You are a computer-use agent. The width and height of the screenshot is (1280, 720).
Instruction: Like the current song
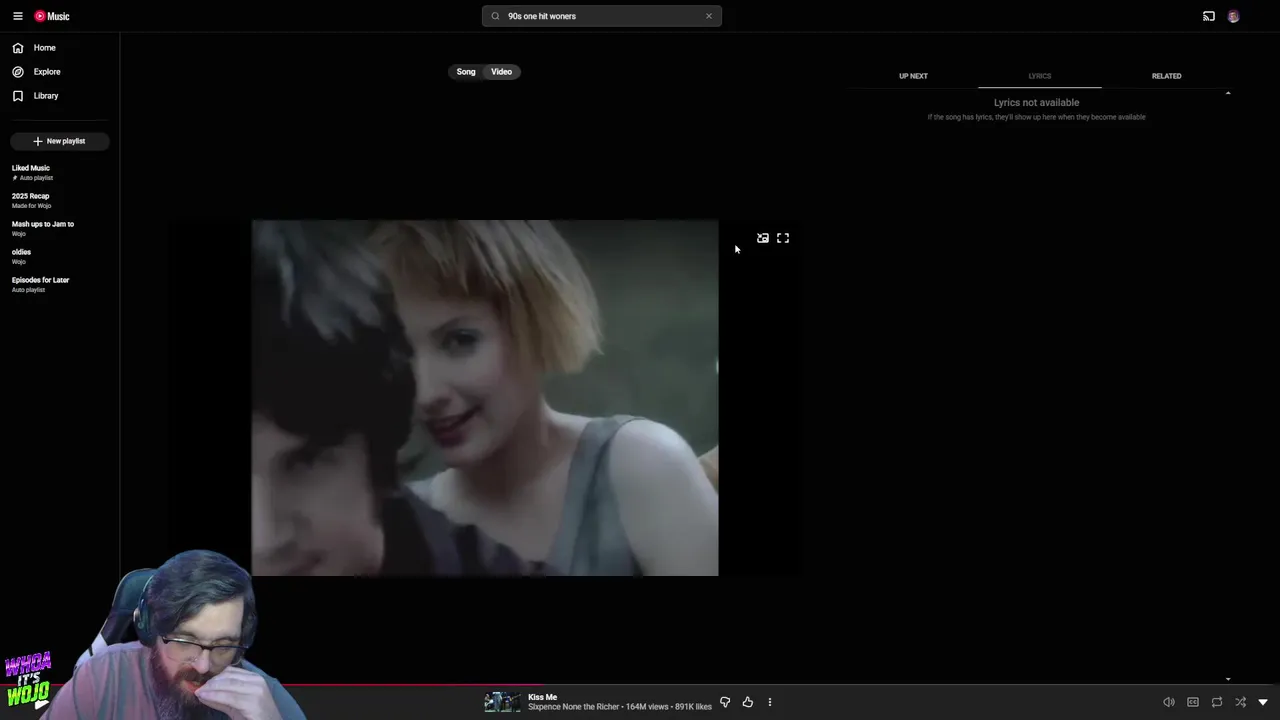click(748, 702)
